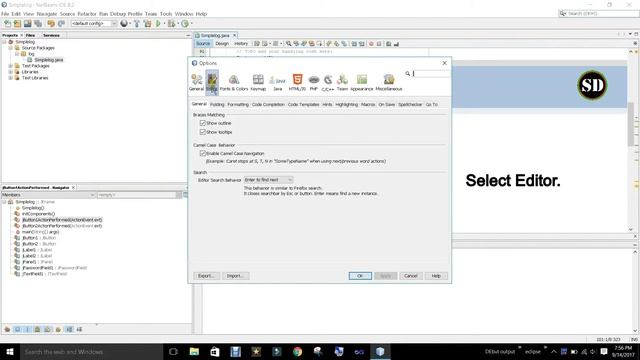The width and height of the screenshot is (640, 360).
Task: Open the Miscellaneous options category
Action: (389, 82)
